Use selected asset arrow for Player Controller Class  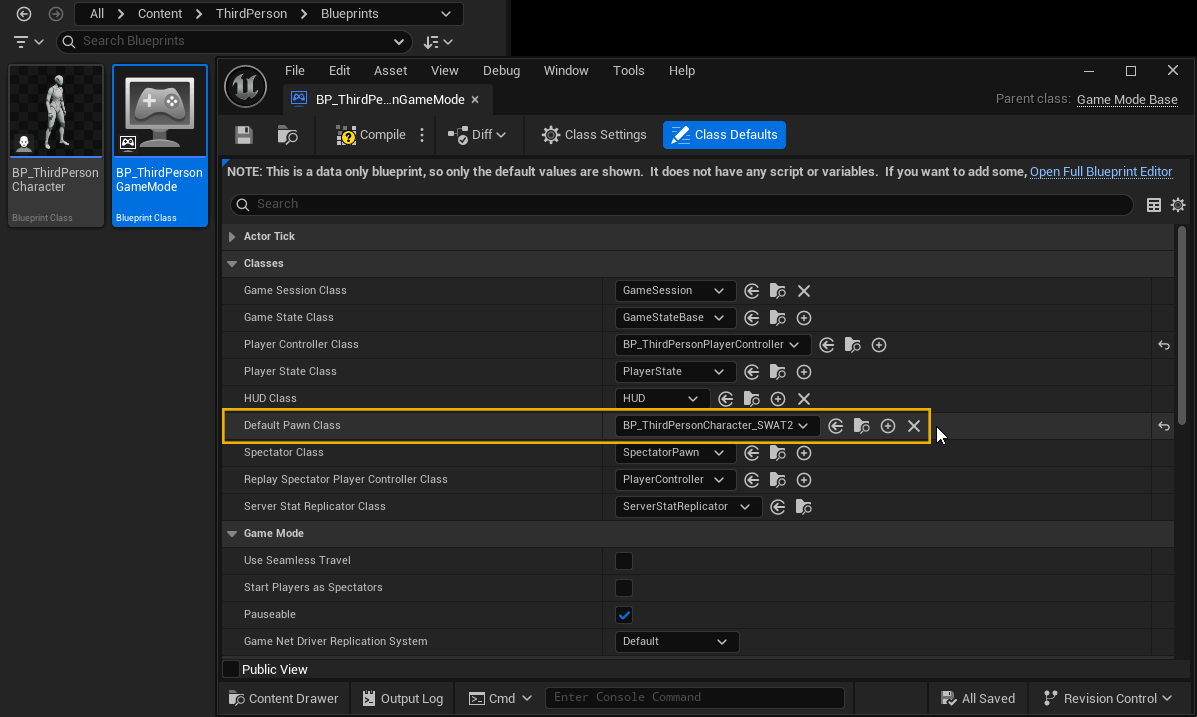coord(827,345)
